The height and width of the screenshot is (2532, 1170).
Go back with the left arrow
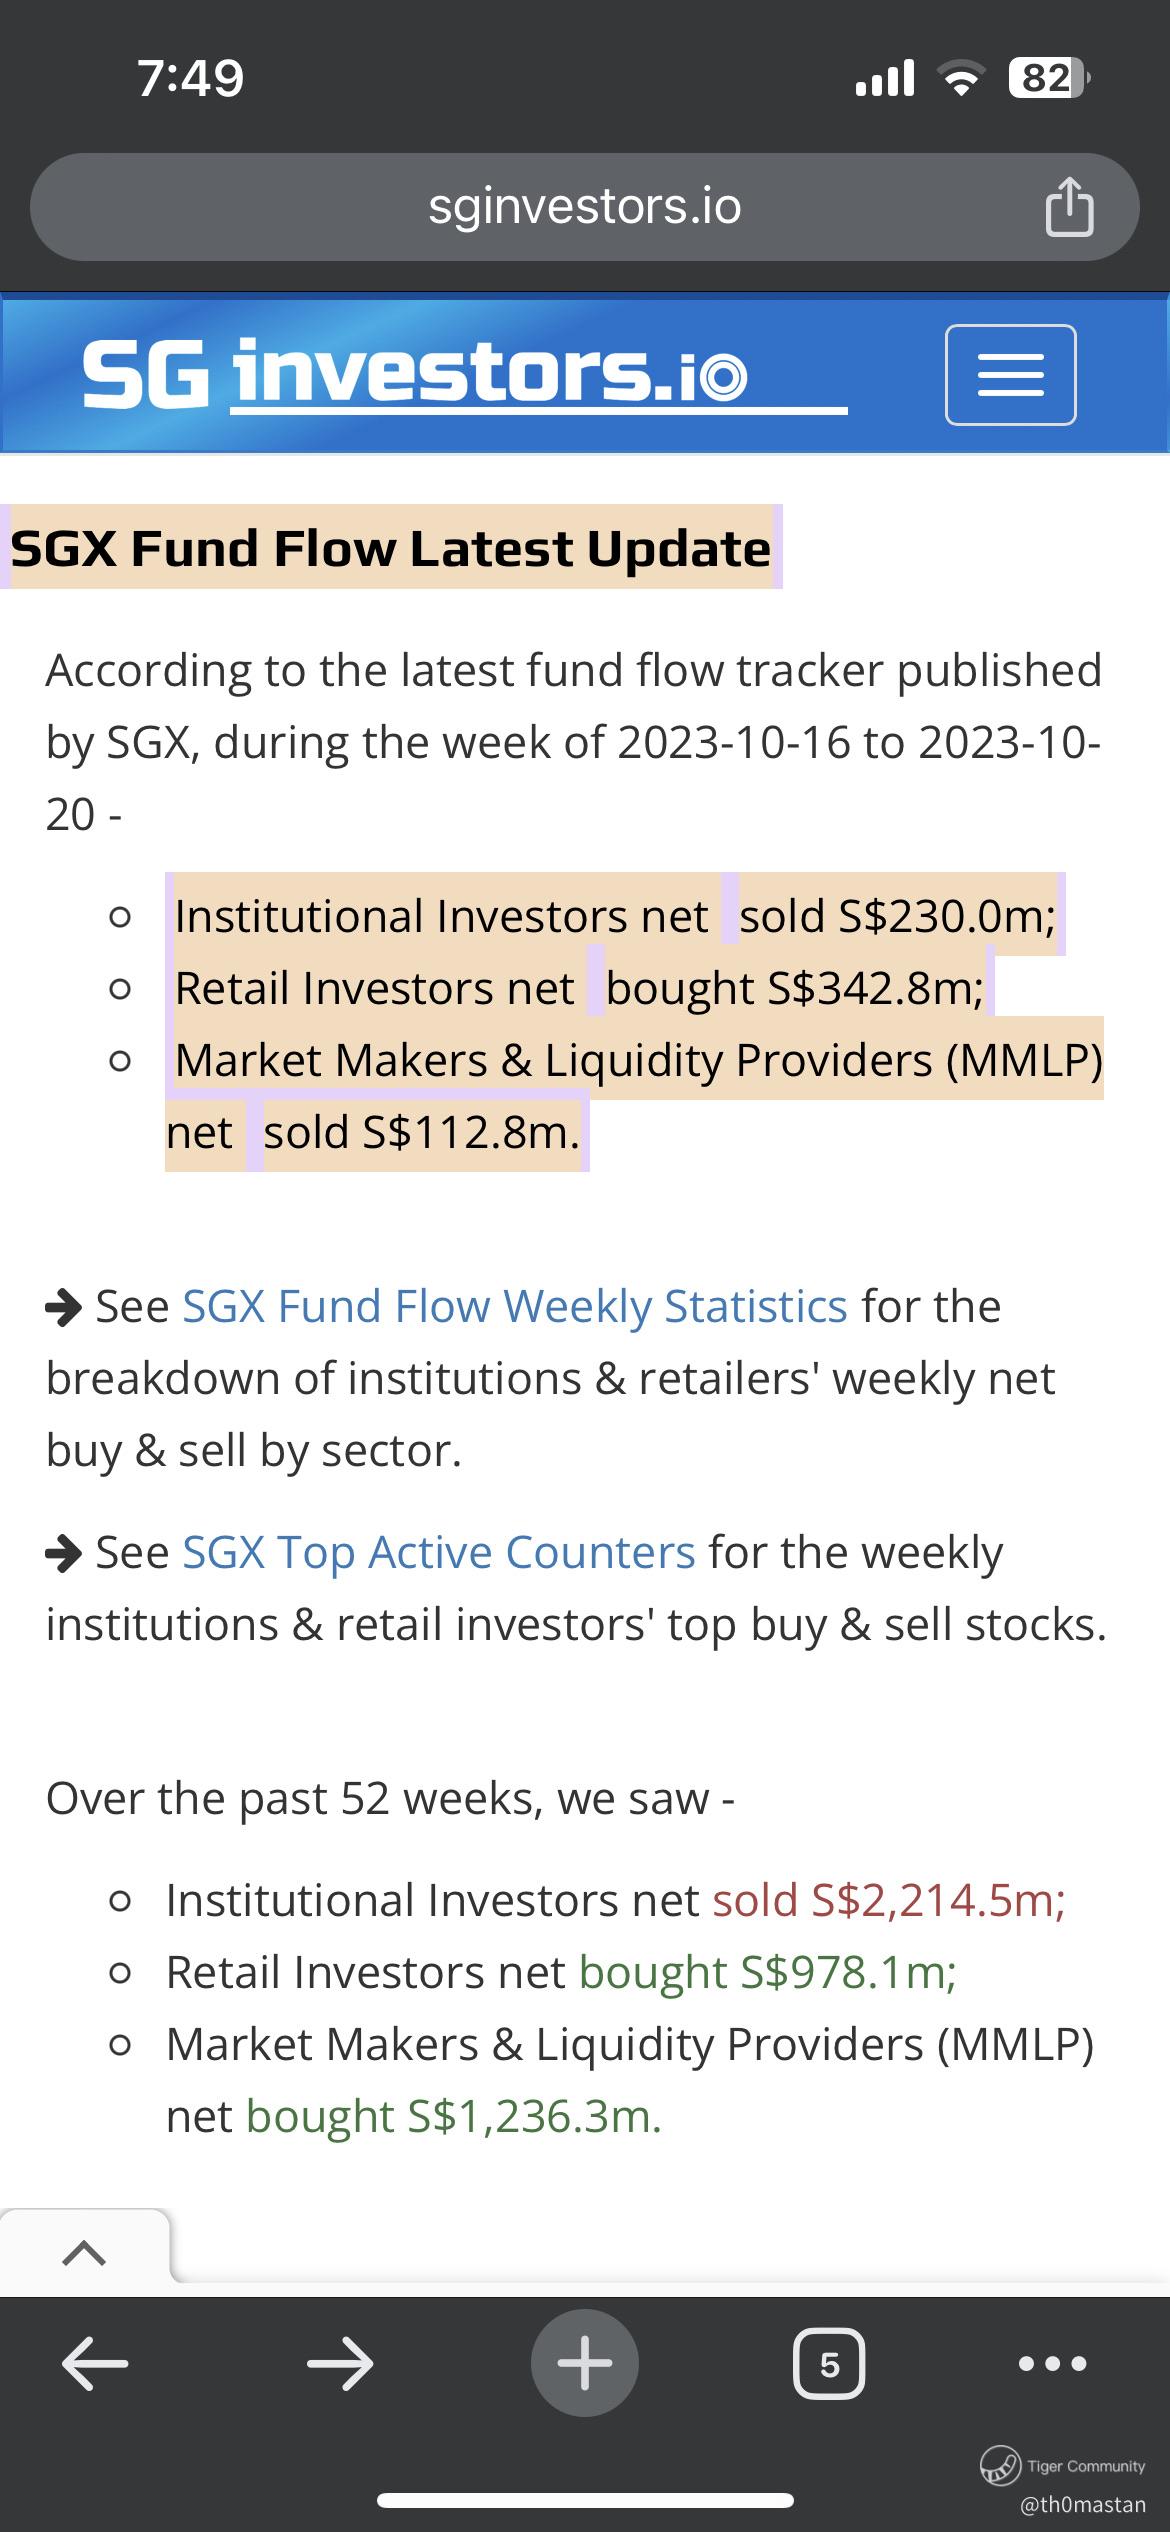point(95,2364)
